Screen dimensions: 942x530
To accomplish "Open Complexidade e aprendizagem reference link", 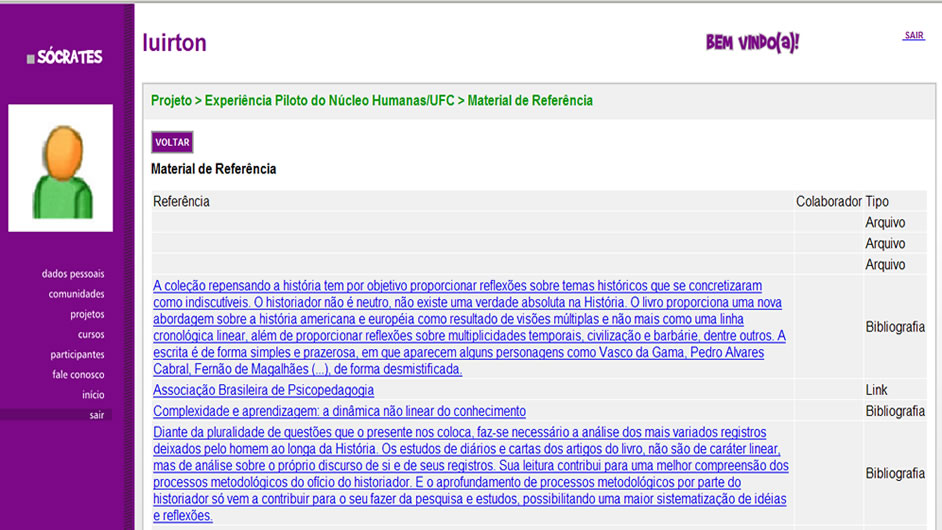I will coord(339,411).
